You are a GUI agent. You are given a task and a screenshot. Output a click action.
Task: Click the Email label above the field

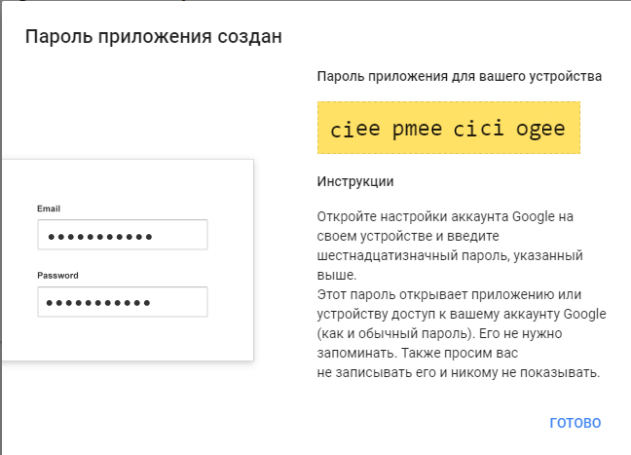coord(49,209)
